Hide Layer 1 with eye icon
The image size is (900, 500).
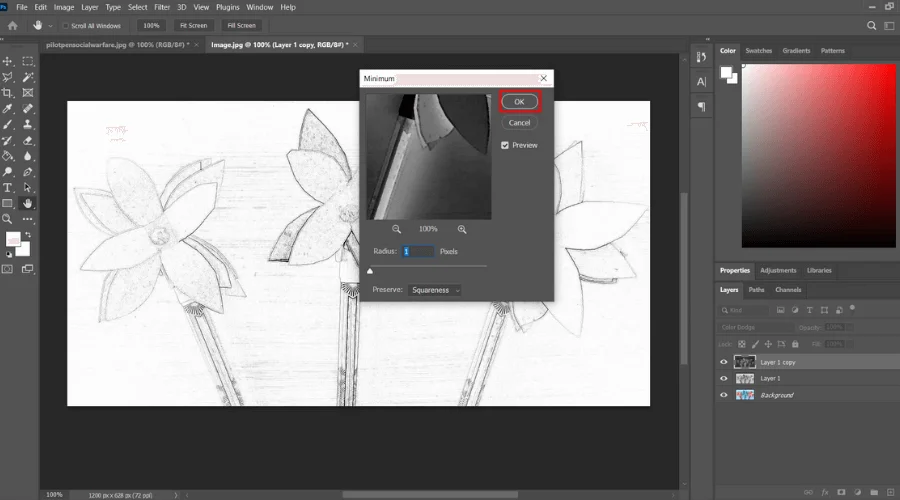click(x=724, y=378)
